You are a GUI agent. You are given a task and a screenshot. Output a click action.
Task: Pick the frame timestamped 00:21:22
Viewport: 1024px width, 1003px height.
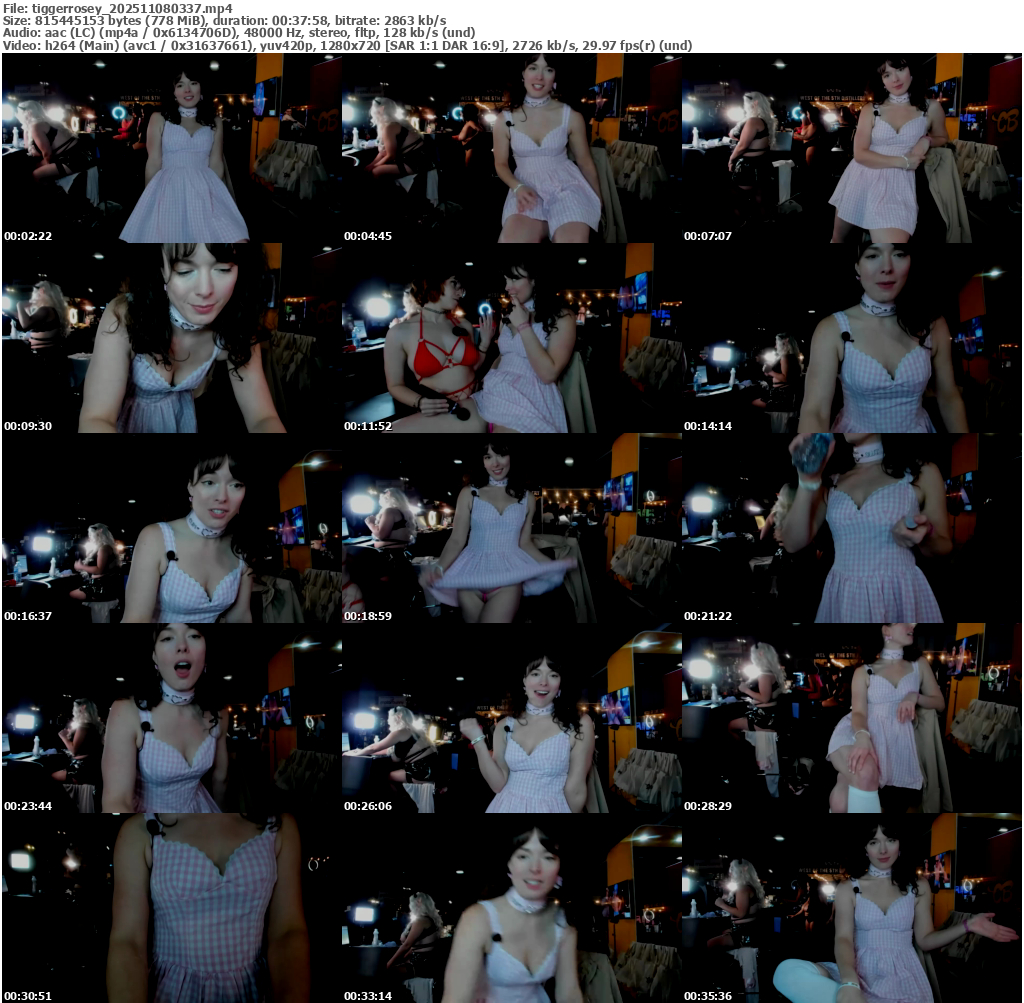pyautogui.click(x=852, y=528)
